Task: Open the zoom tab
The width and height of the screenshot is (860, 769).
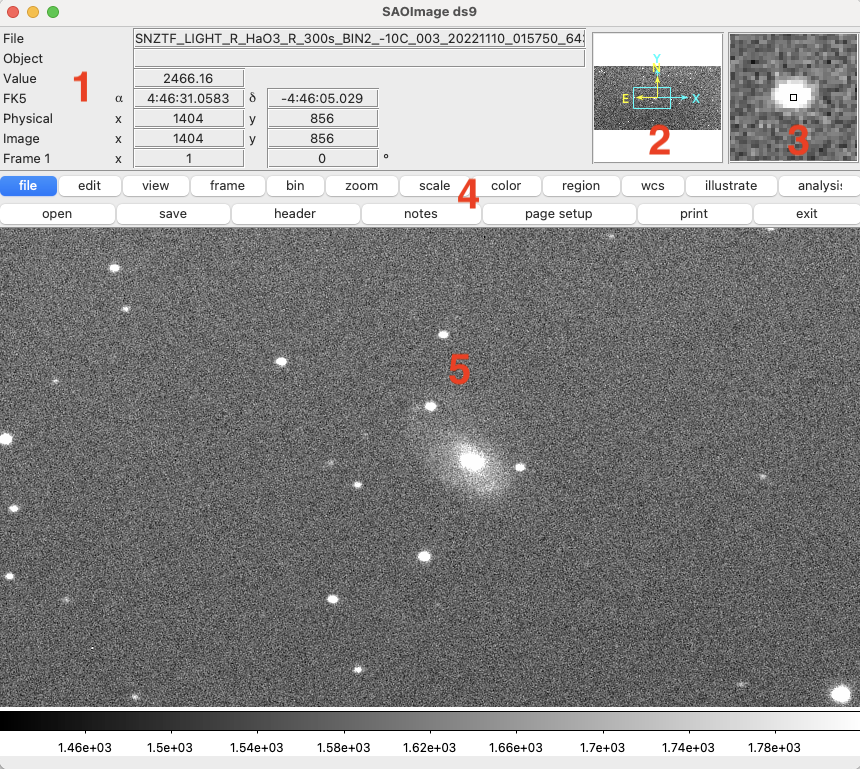Action: point(362,186)
